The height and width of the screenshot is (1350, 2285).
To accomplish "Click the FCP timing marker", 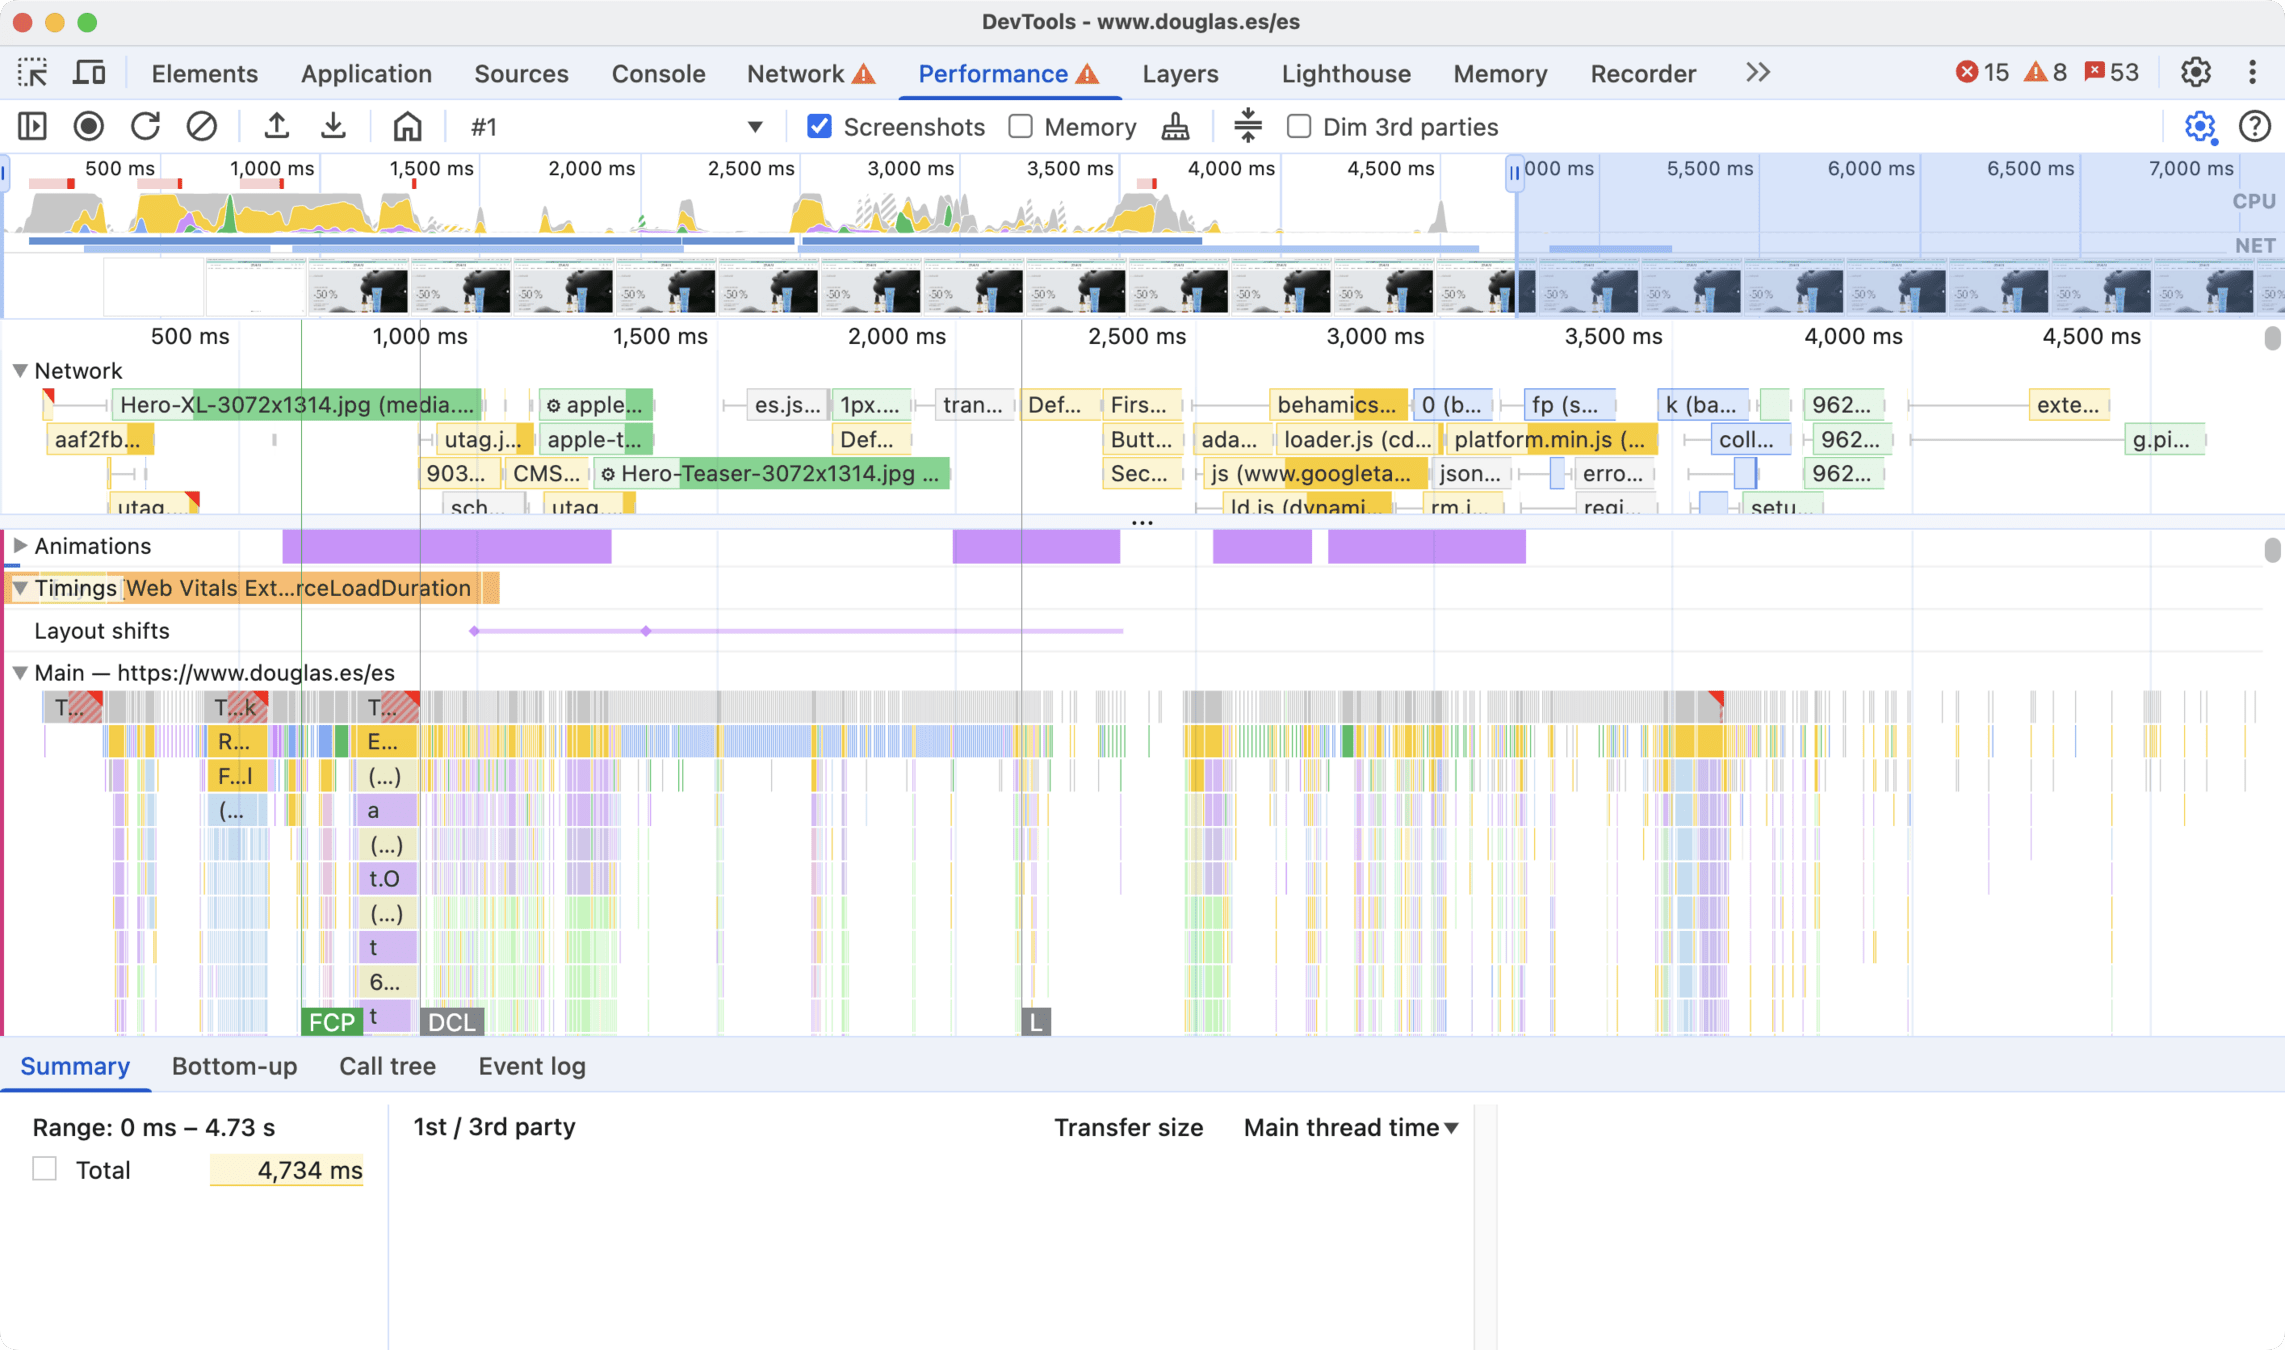I will click(x=331, y=1022).
